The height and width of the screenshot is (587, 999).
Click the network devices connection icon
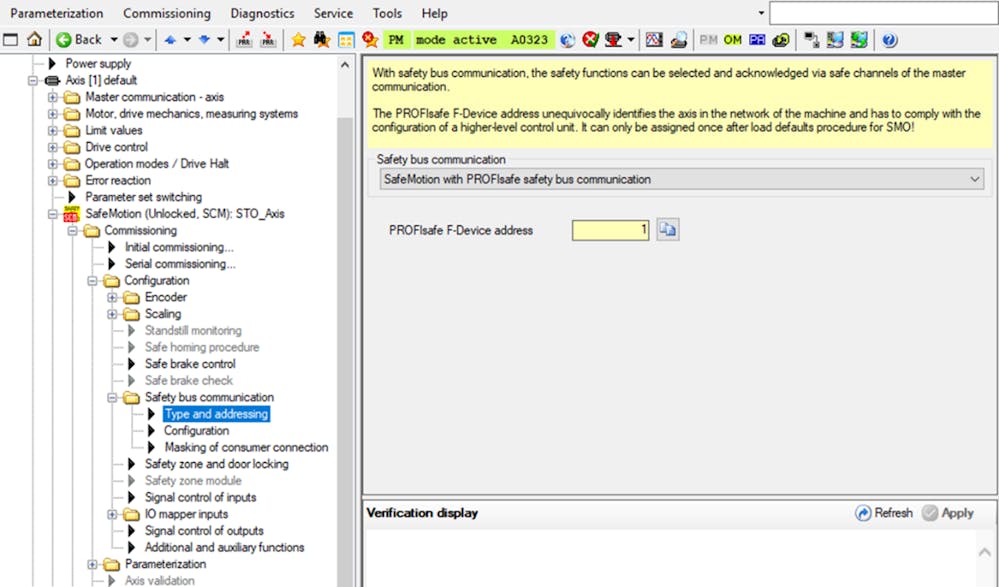[811, 40]
